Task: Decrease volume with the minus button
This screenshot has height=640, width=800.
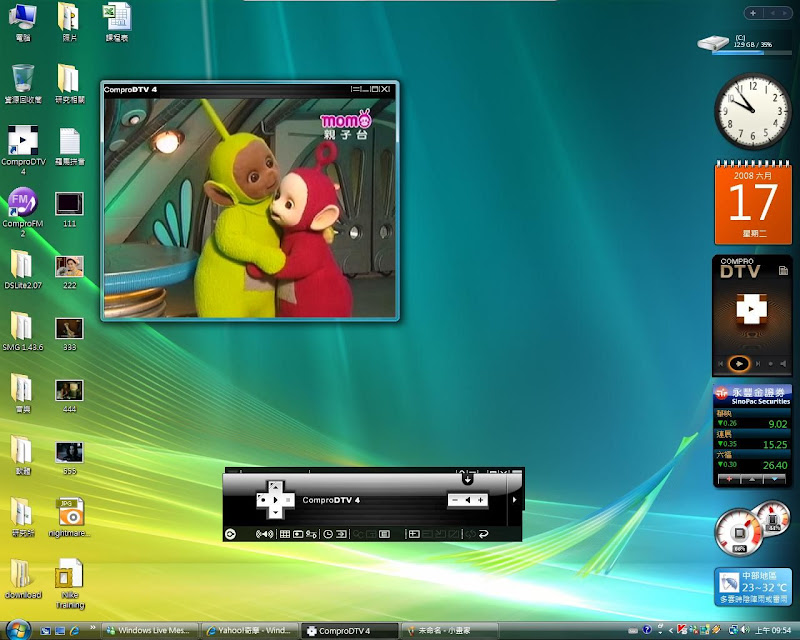Action: point(455,500)
